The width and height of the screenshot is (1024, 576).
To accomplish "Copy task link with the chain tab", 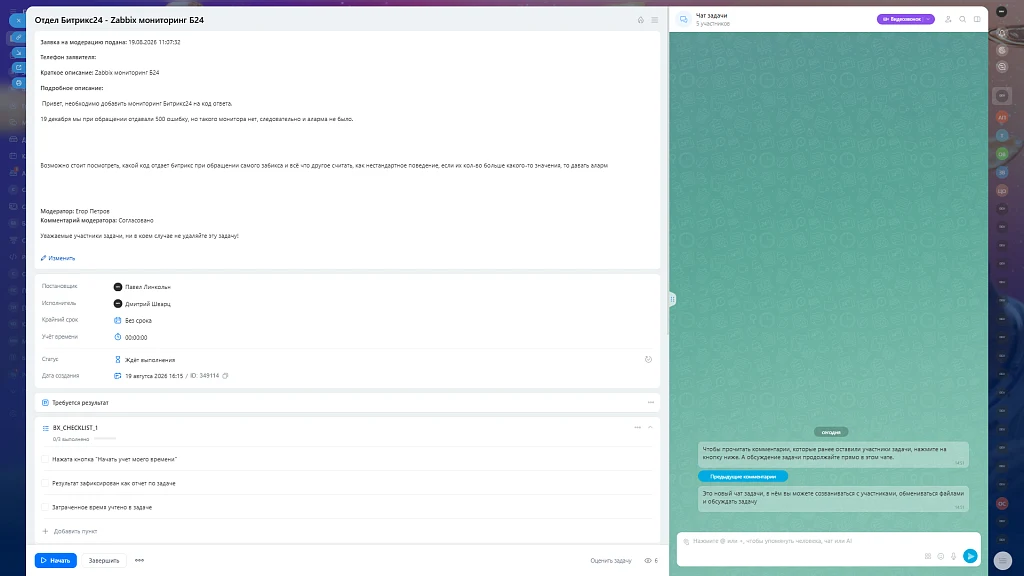I will click(x=19, y=37).
